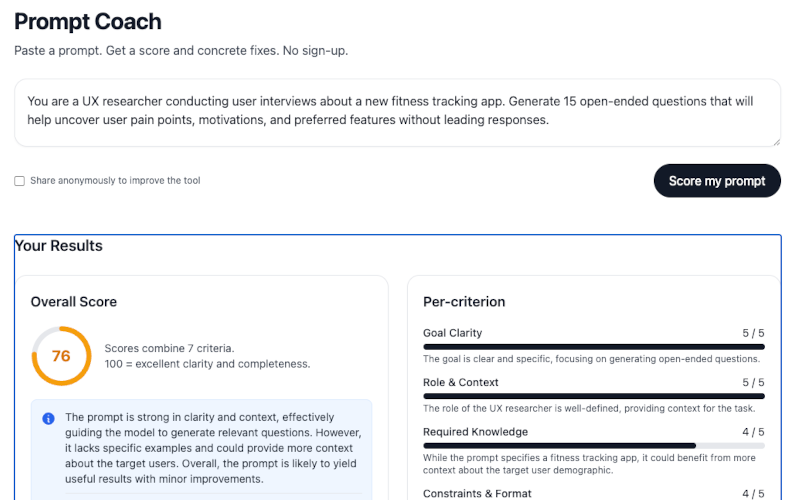Click the Goal Clarity progress bar
This screenshot has height=500, width=800.
[593, 347]
